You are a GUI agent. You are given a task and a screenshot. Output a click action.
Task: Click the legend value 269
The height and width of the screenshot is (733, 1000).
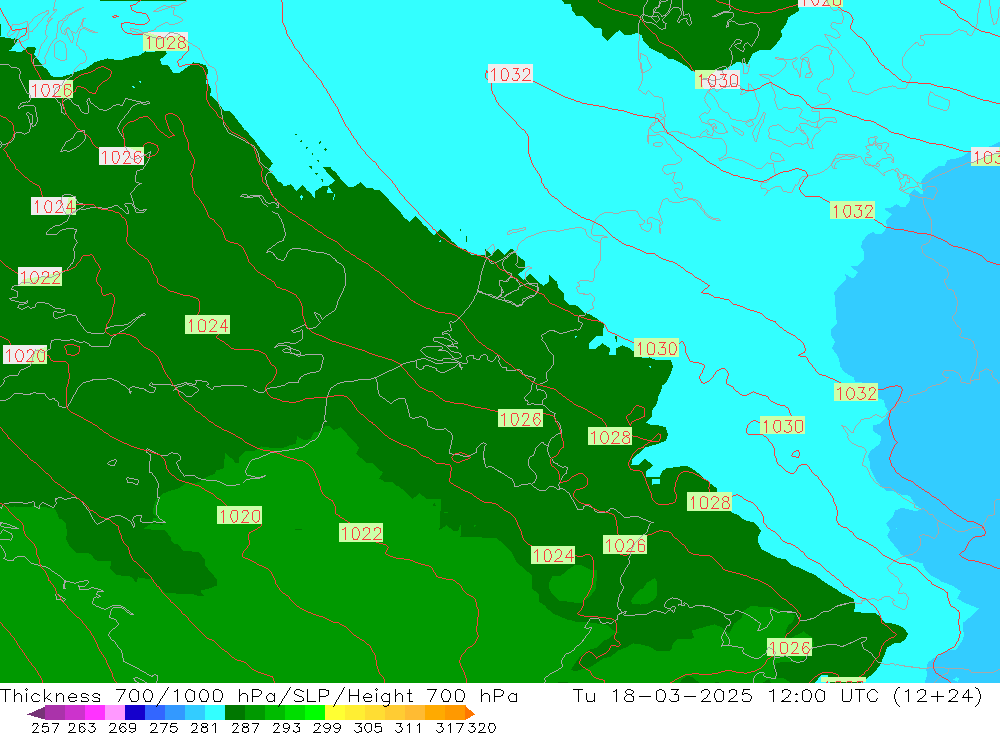tap(122, 727)
